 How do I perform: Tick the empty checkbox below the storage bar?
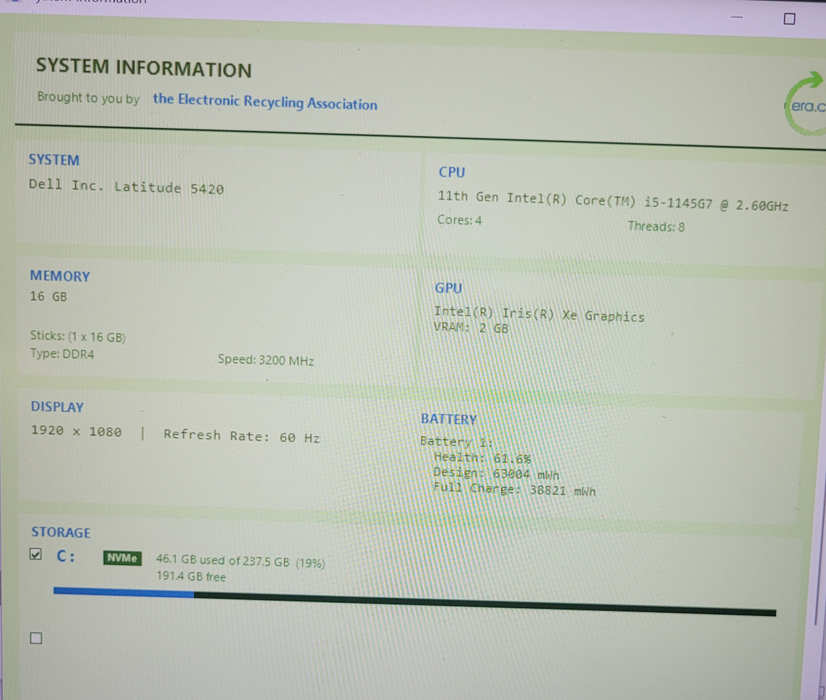point(36,638)
